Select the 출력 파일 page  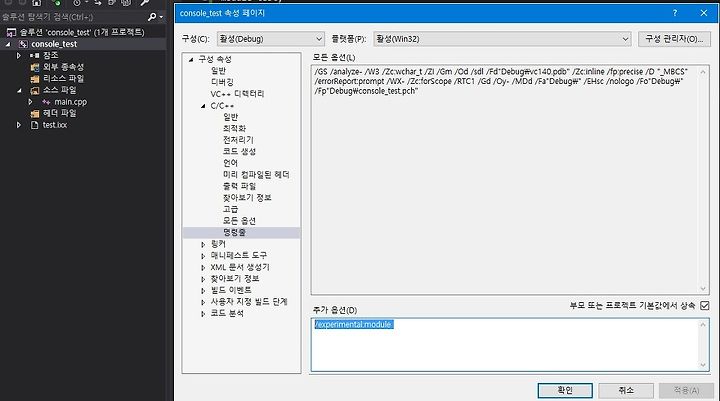point(239,186)
